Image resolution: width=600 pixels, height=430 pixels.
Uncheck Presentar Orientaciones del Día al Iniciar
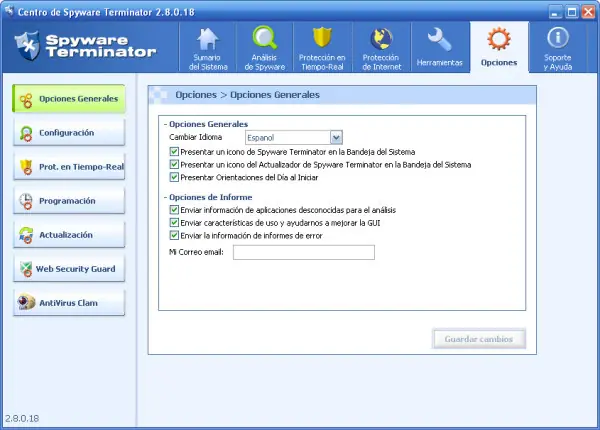pos(174,177)
